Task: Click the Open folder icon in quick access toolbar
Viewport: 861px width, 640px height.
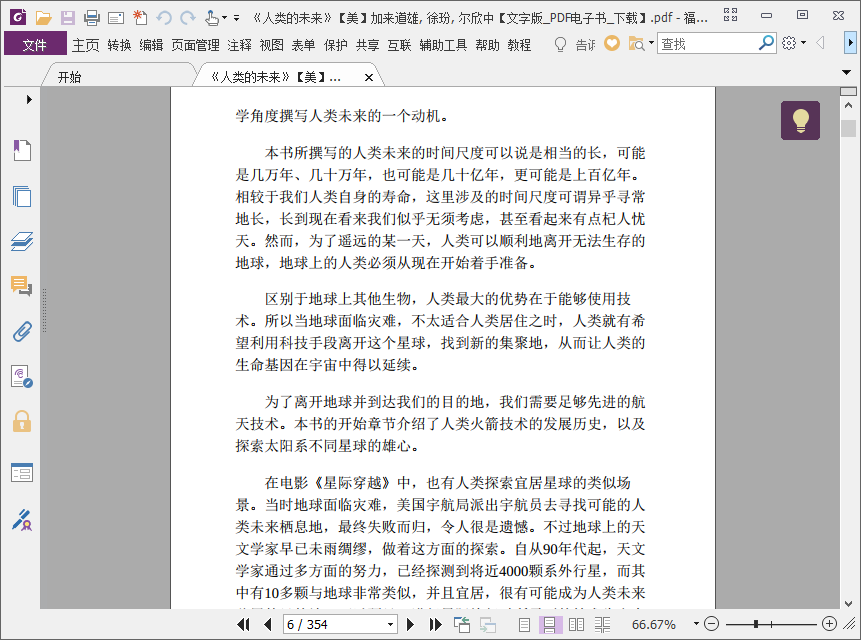Action: (x=43, y=18)
